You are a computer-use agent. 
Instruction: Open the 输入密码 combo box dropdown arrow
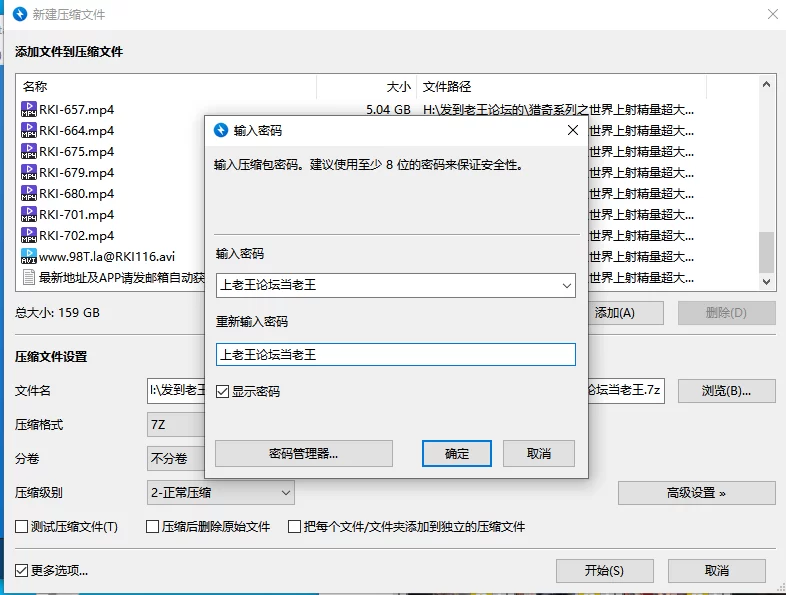tap(566, 285)
